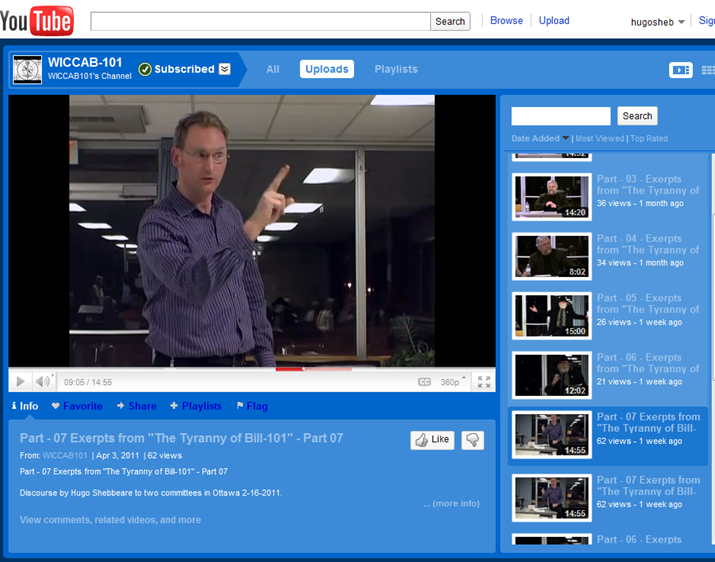Click the green Subscribed checkmark icon

[x=145, y=69]
